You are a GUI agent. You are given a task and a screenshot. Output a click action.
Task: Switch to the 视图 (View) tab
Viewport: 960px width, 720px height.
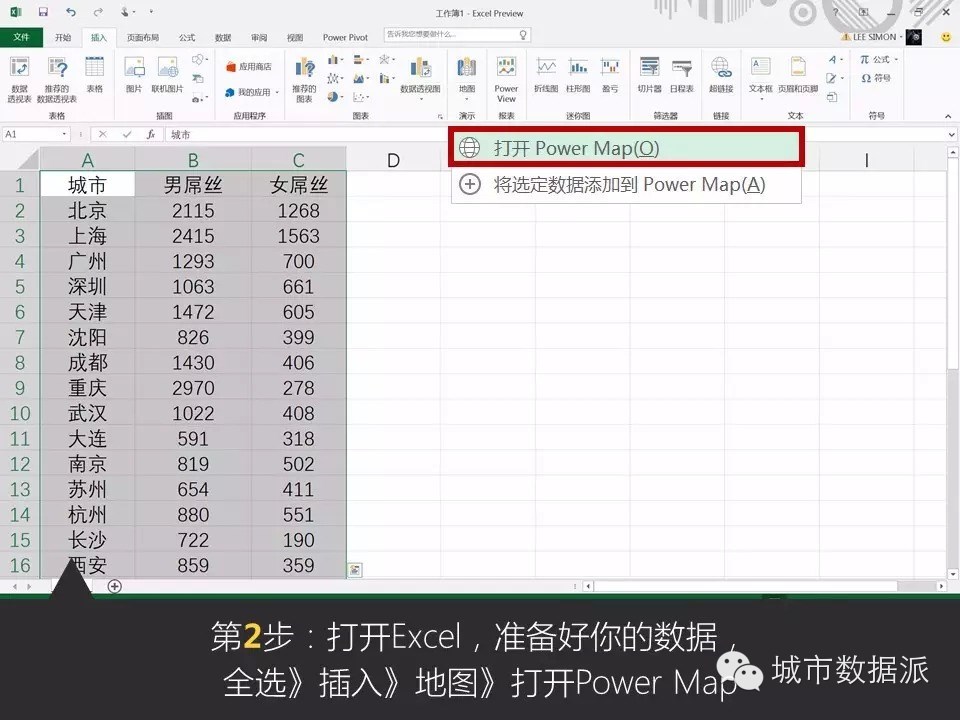295,37
